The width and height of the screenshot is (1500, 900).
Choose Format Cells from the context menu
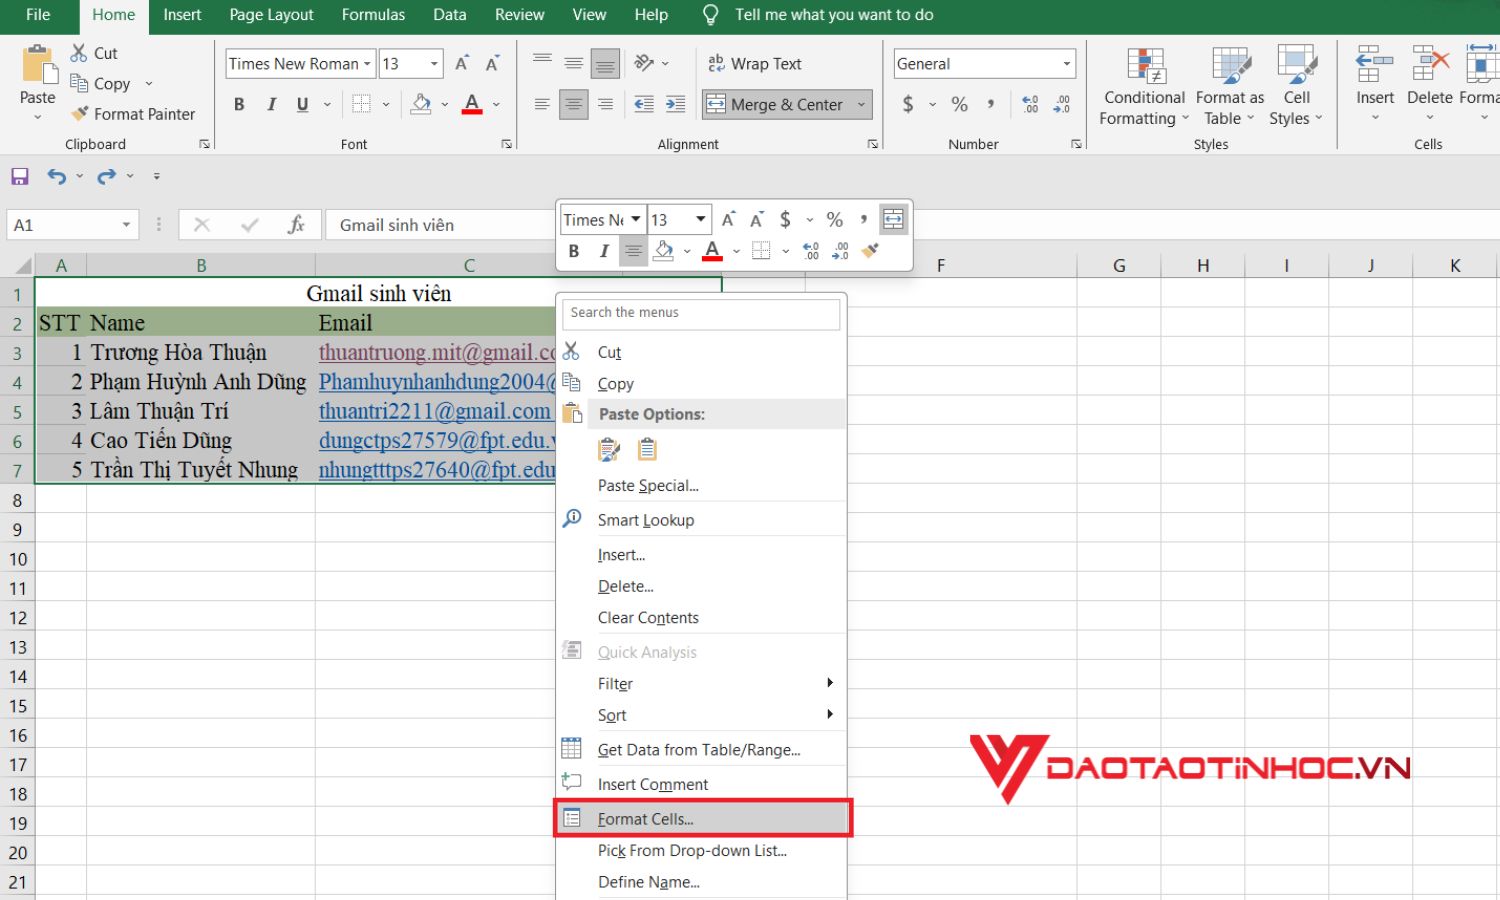pyautogui.click(x=645, y=818)
